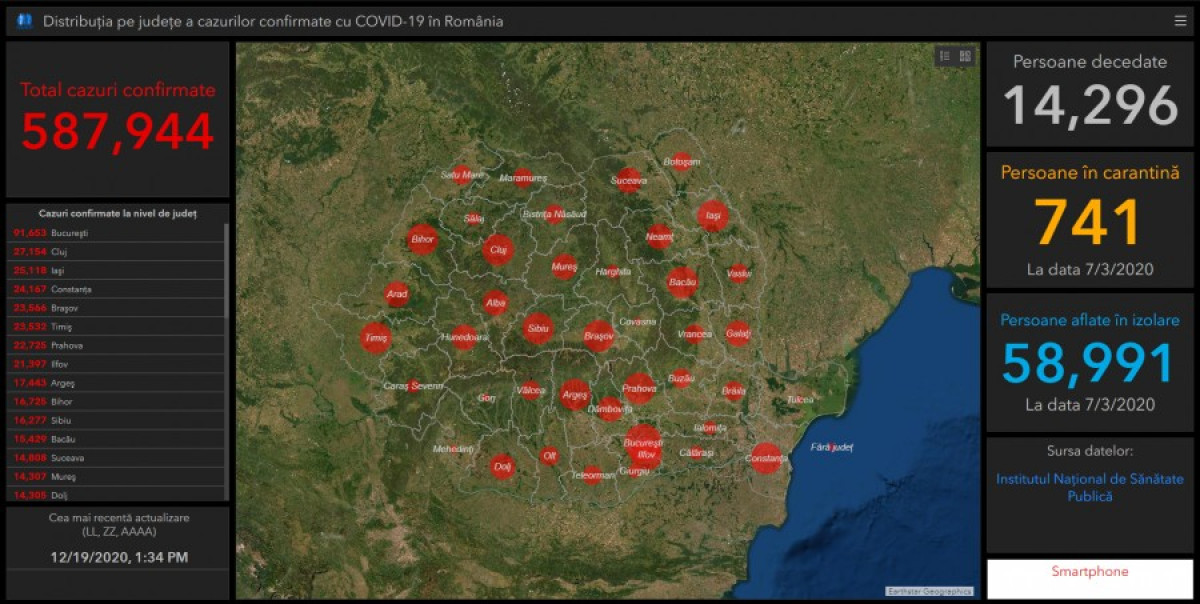Open the hamburger menu in the header
The height and width of the screenshot is (604, 1200).
(1181, 21)
